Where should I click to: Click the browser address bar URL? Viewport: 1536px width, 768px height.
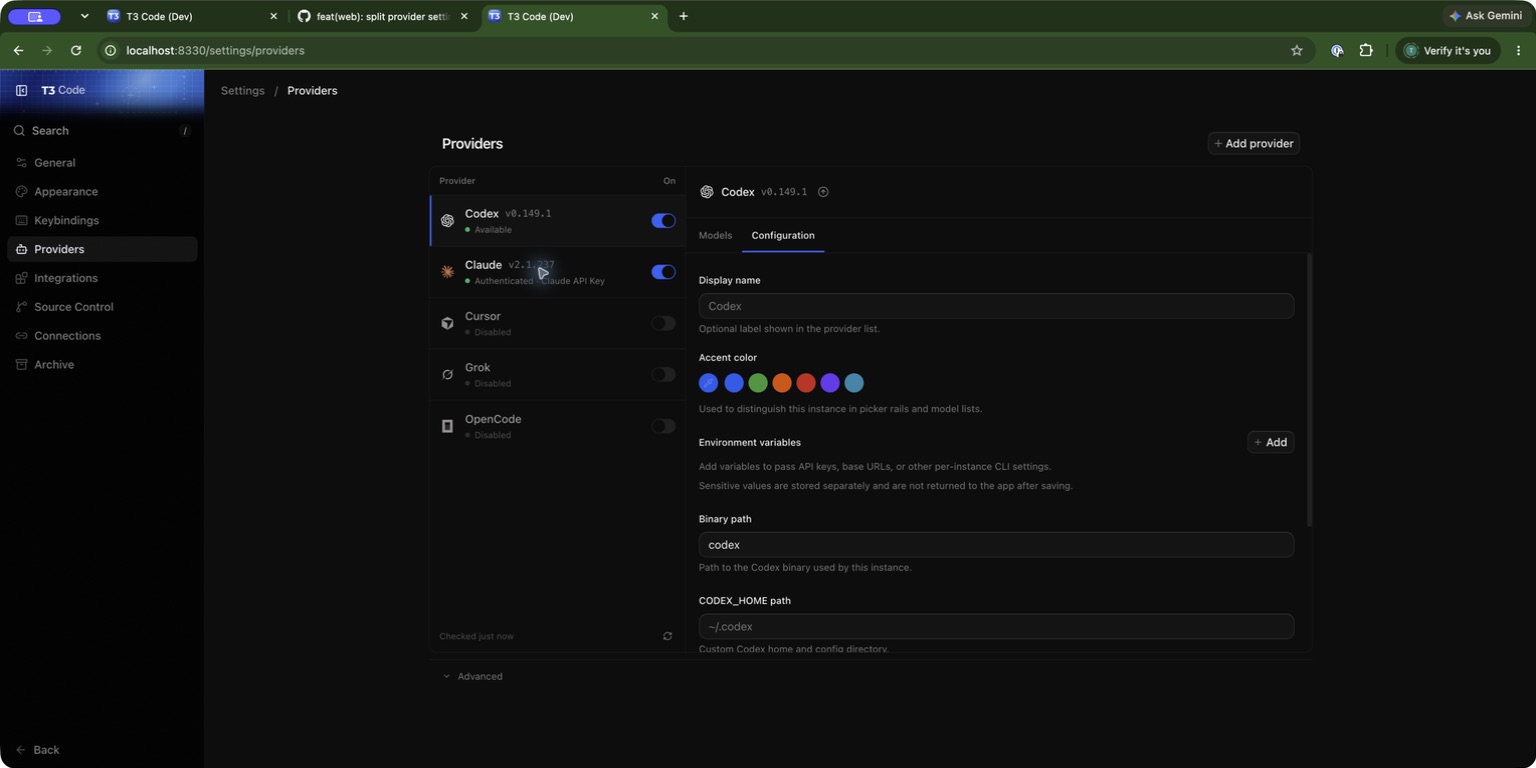point(215,50)
